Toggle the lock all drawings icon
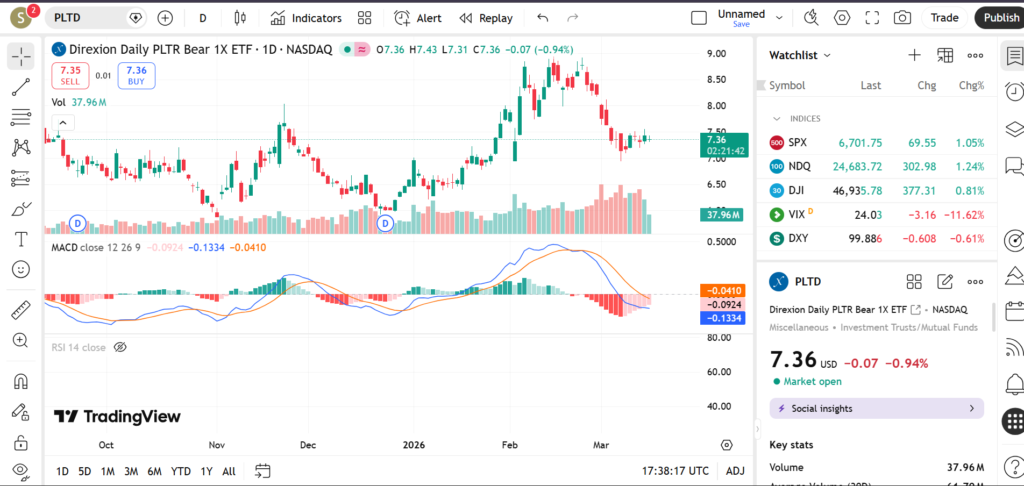This screenshot has height=486, width=1024. 20,443
